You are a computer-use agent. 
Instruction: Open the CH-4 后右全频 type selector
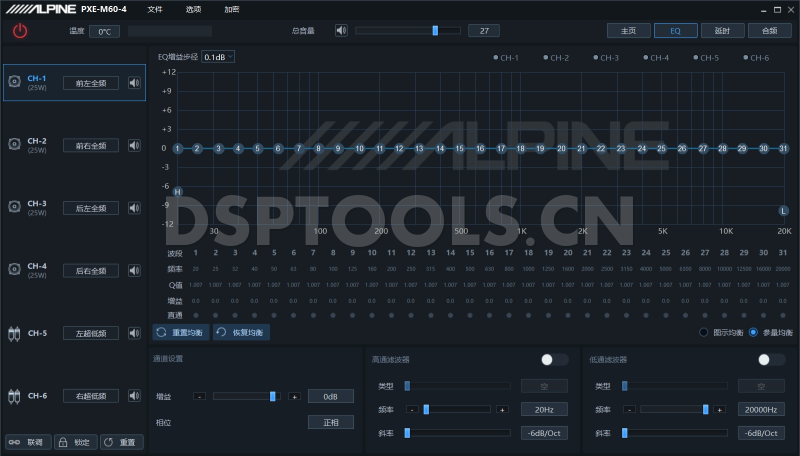click(x=91, y=271)
